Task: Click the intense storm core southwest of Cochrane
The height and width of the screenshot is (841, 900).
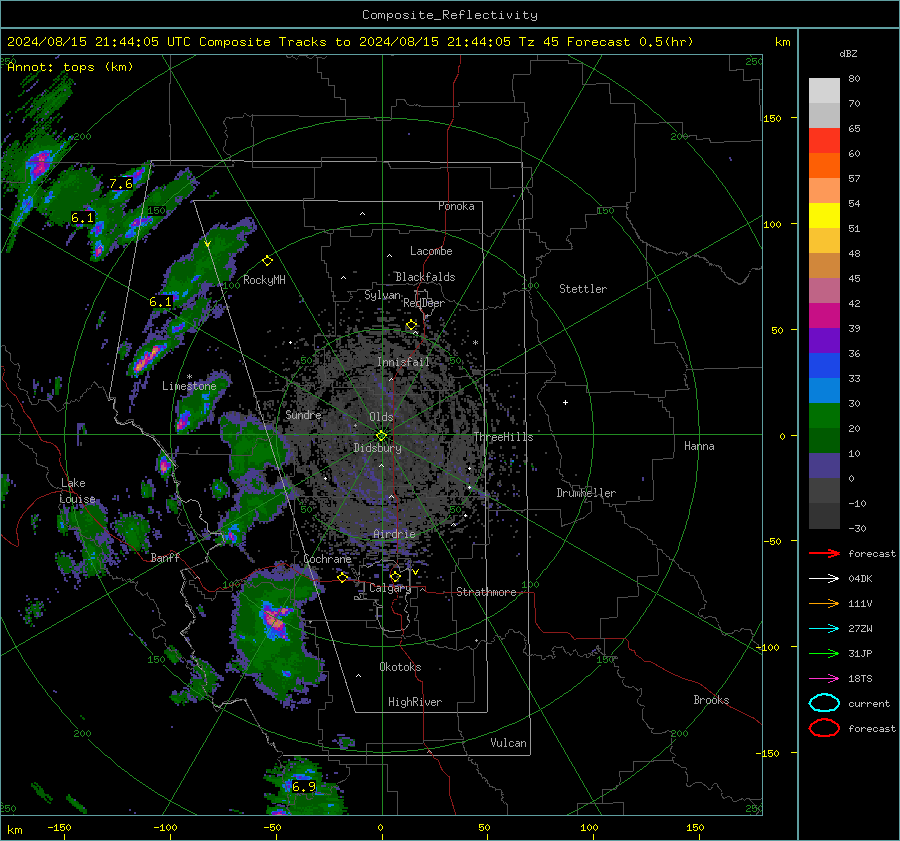Action: 274,621
